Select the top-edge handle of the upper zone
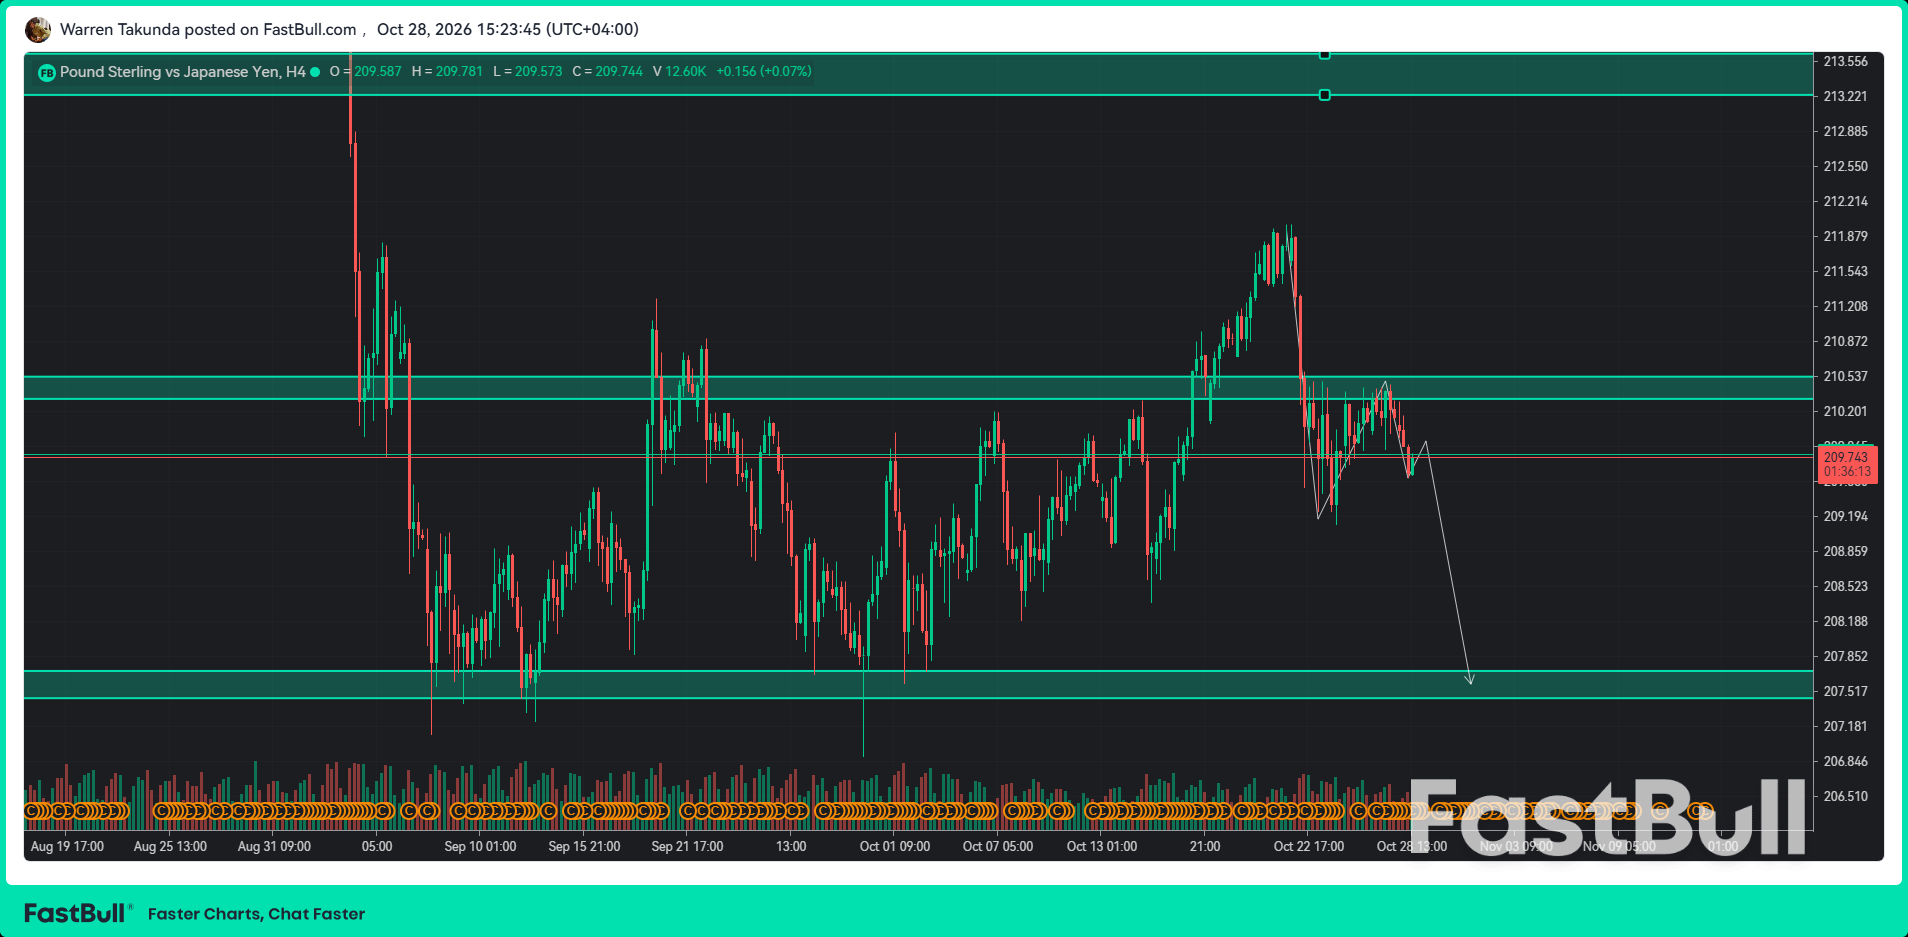This screenshot has height=937, width=1908. pyautogui.click(x=1325, y=54)
